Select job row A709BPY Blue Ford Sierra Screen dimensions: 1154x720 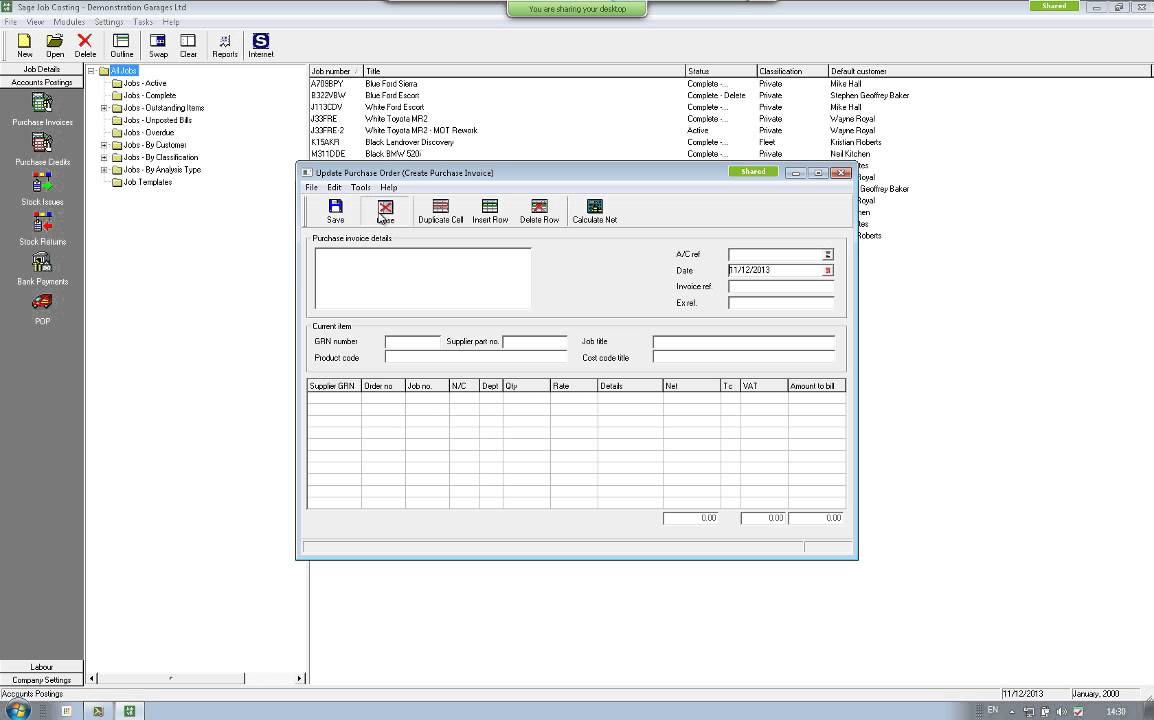tap(730, 84)
